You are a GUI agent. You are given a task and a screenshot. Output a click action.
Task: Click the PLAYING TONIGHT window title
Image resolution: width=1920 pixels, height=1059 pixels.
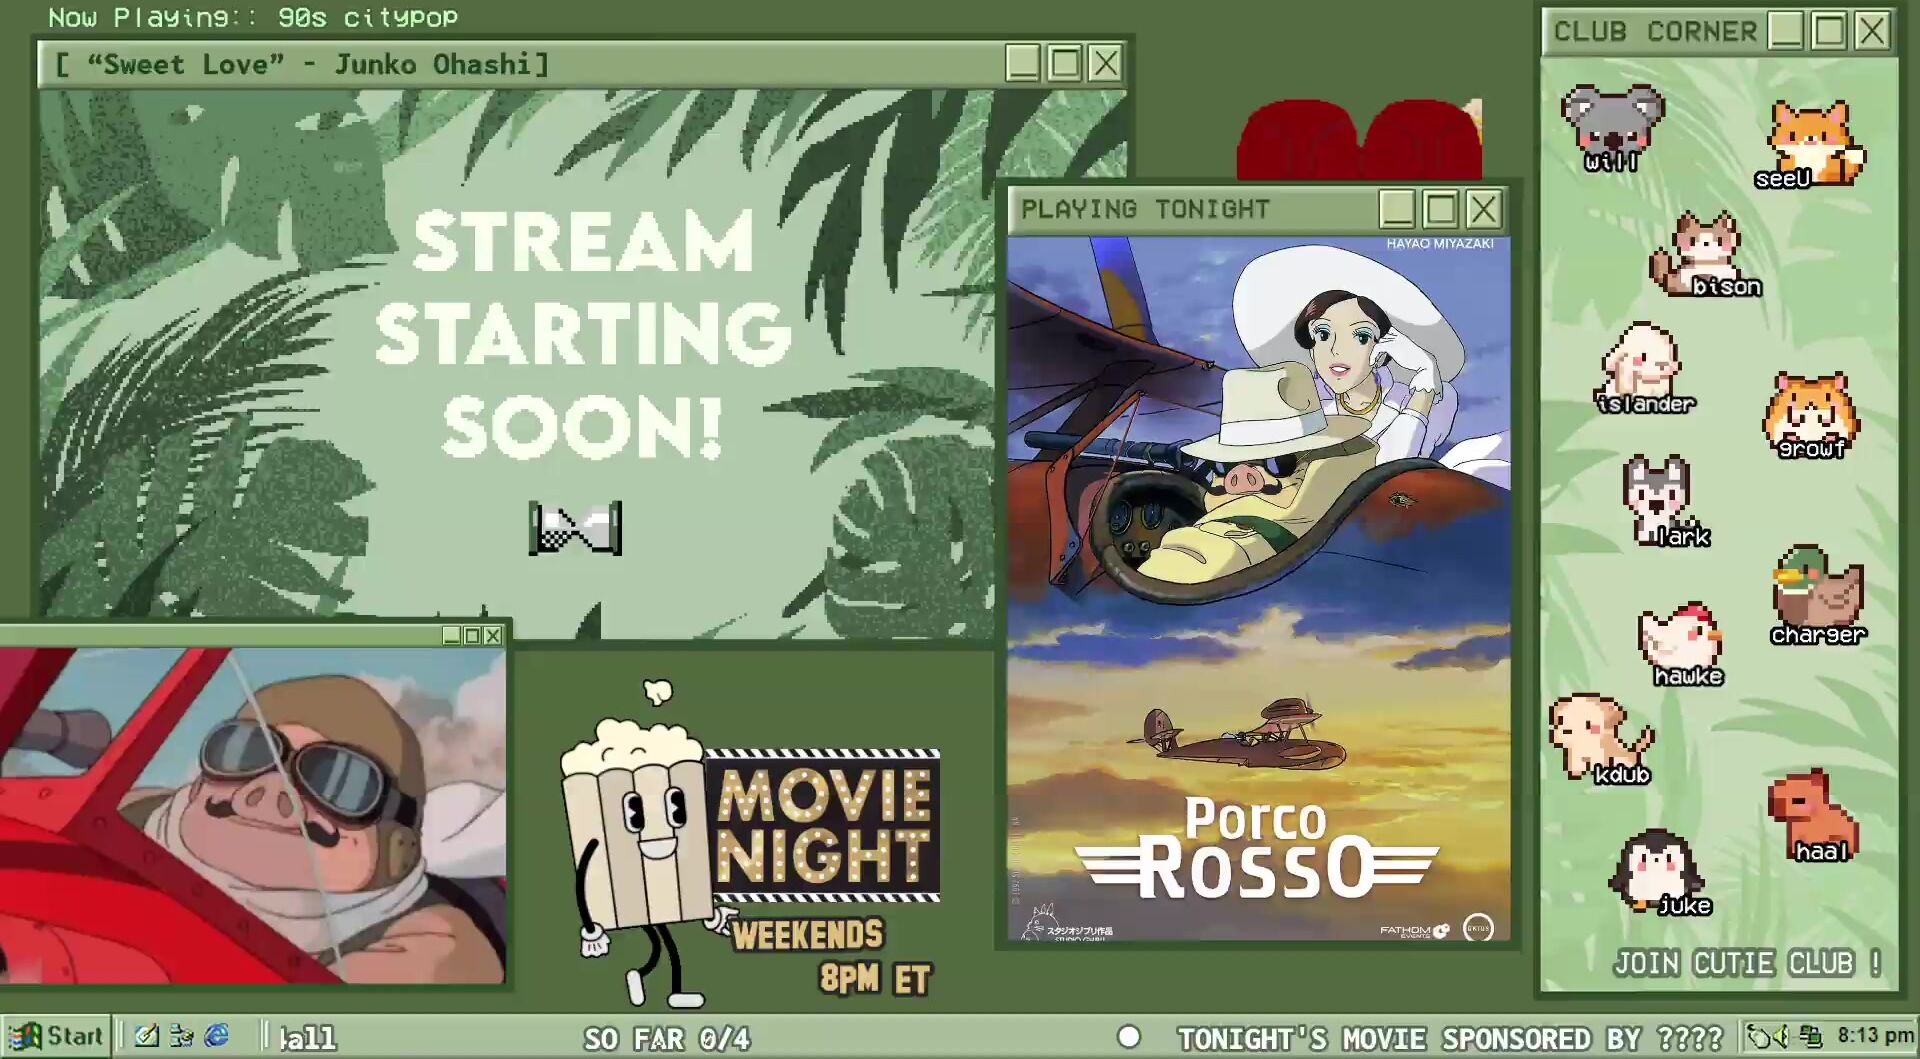(1145, 209)
